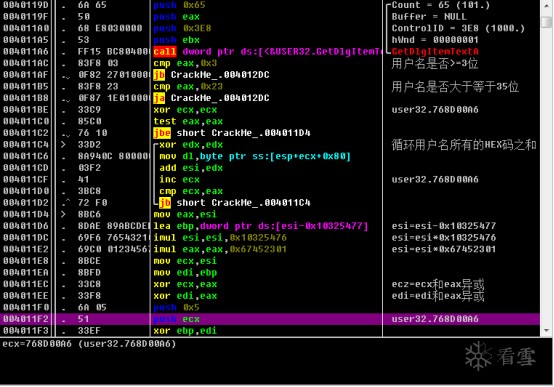The image size is (554, 387).
Task: Select the 'jb CrackMe_.004012DC' jump instruction
Action: pos(211,75)
